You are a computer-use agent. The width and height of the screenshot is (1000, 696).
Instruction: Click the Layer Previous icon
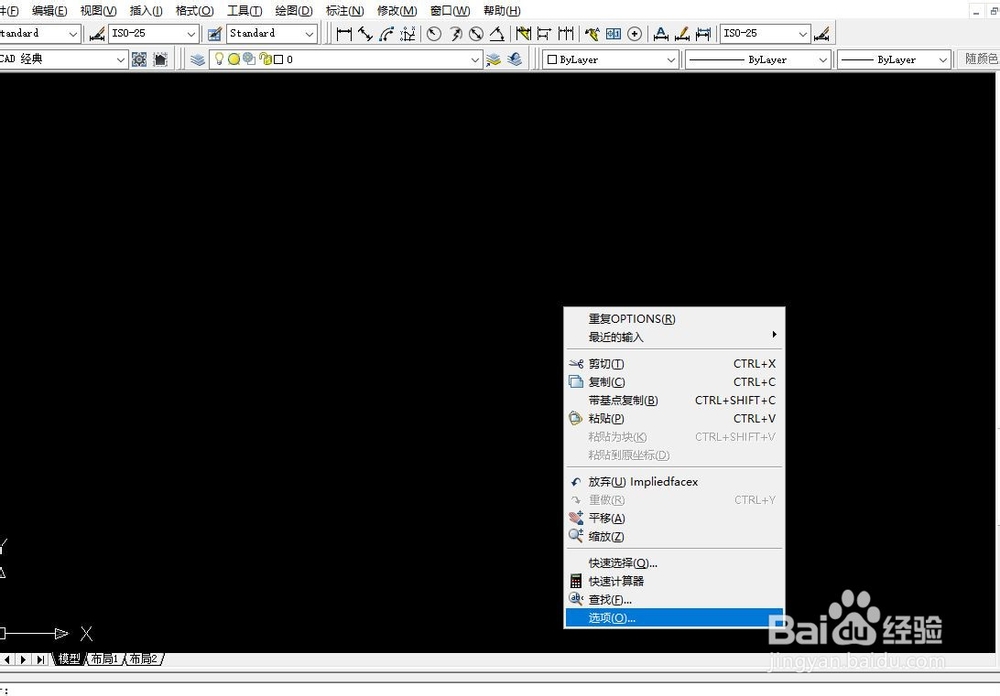click(x=515, y=59)
